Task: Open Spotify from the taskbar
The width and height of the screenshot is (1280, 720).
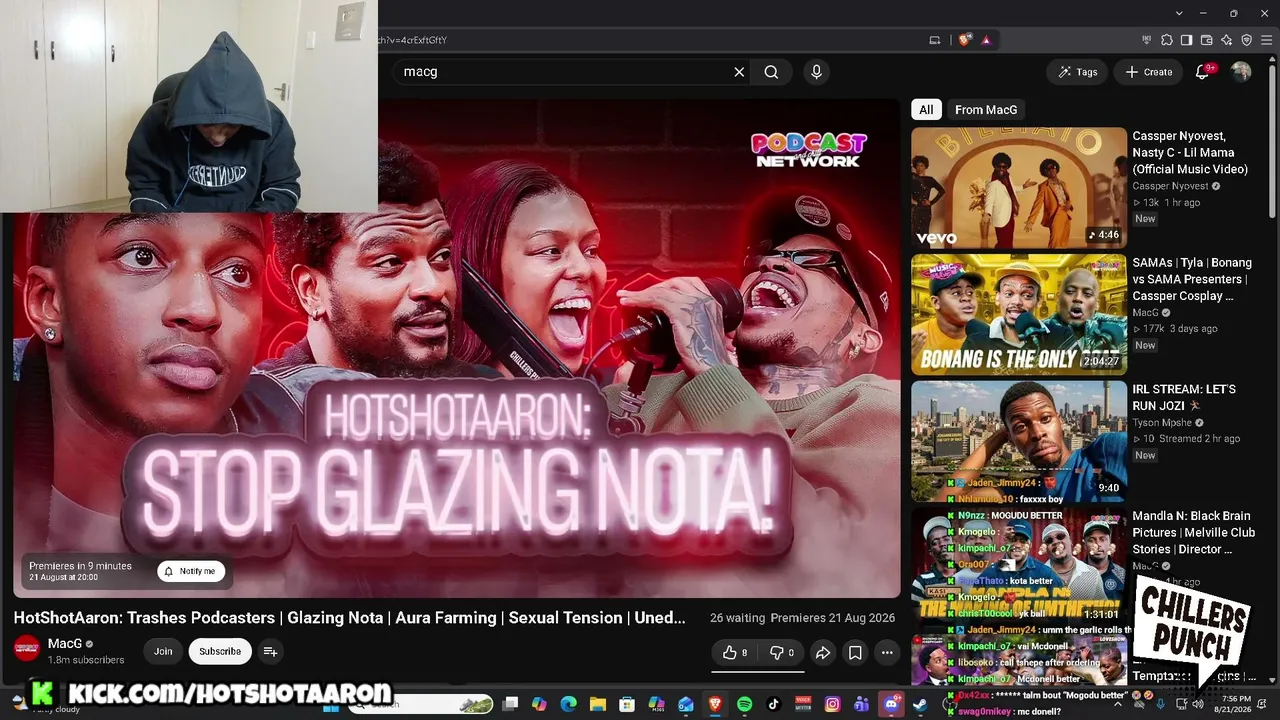Action: tap(744, 704)
